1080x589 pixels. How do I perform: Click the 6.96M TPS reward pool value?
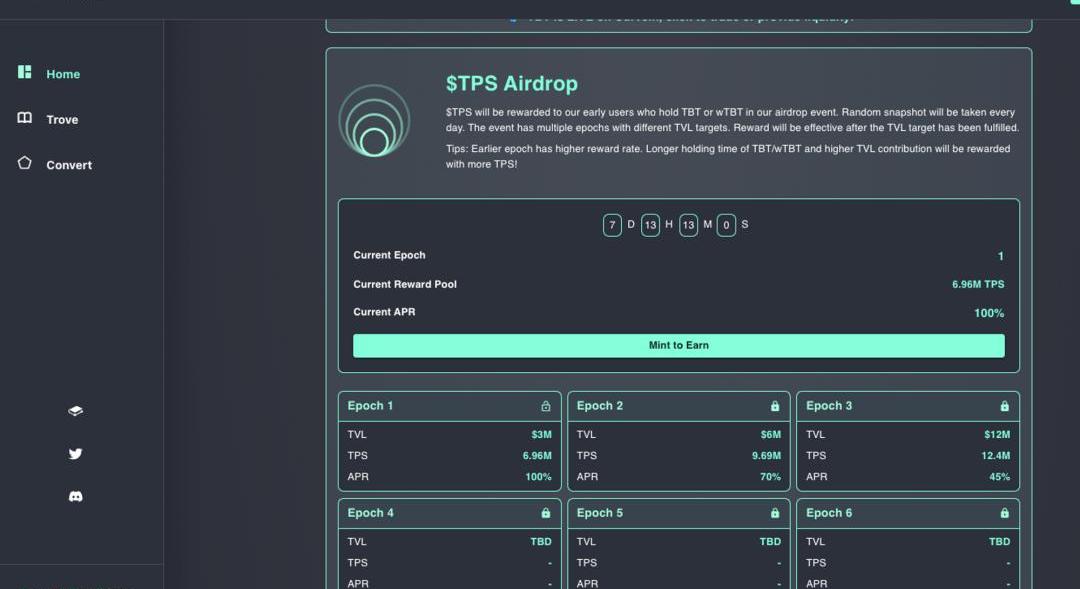click(x=977, y=285)
